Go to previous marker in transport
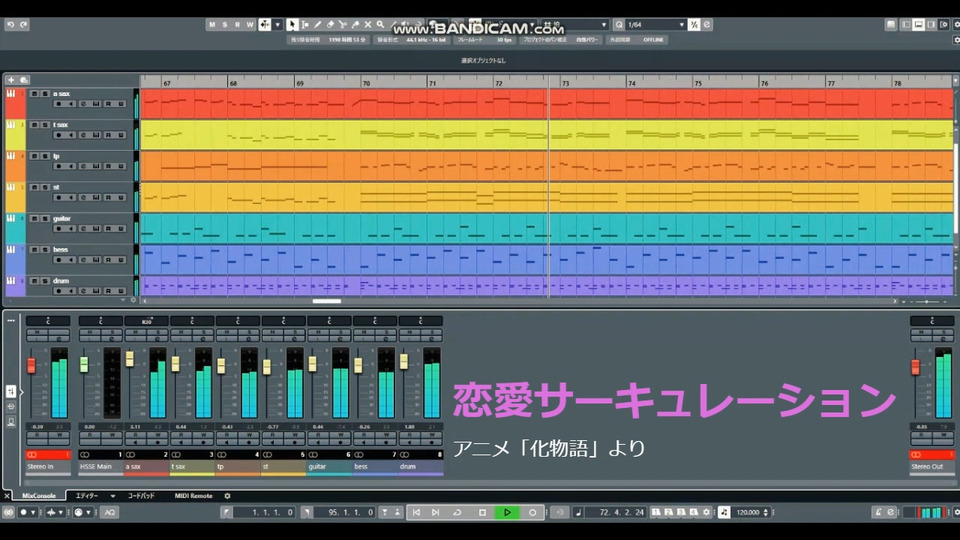960x540 pixels. tap(417, 512)
